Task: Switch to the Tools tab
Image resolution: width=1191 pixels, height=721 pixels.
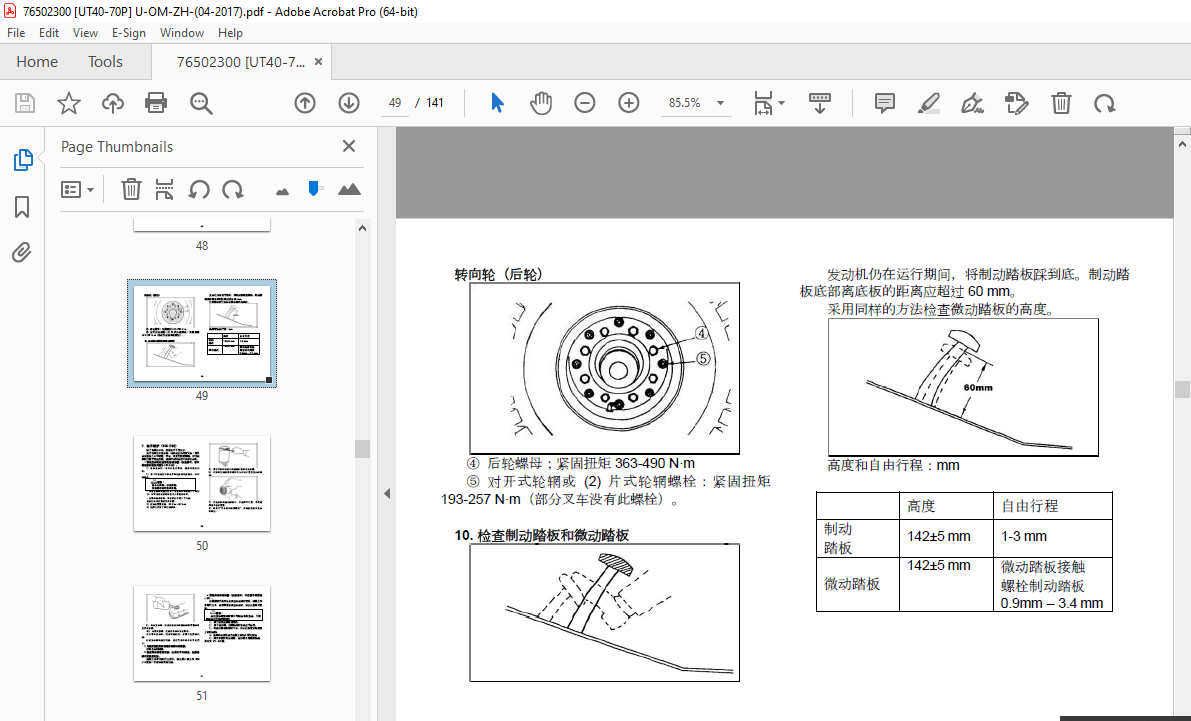Action: pos(105,62)
